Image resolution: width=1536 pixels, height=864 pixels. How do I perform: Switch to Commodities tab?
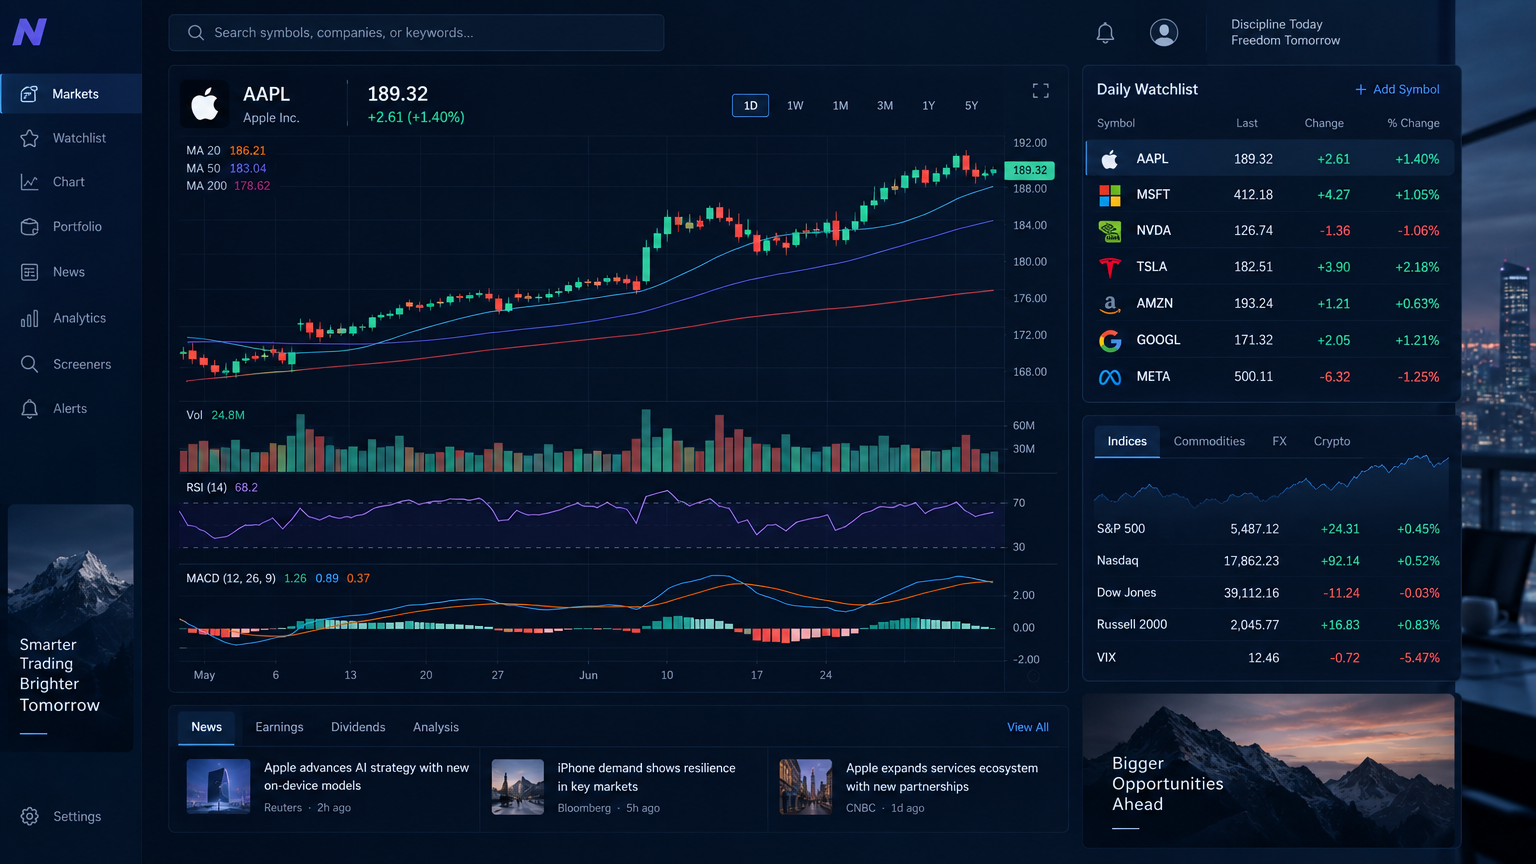[1209, 441]
